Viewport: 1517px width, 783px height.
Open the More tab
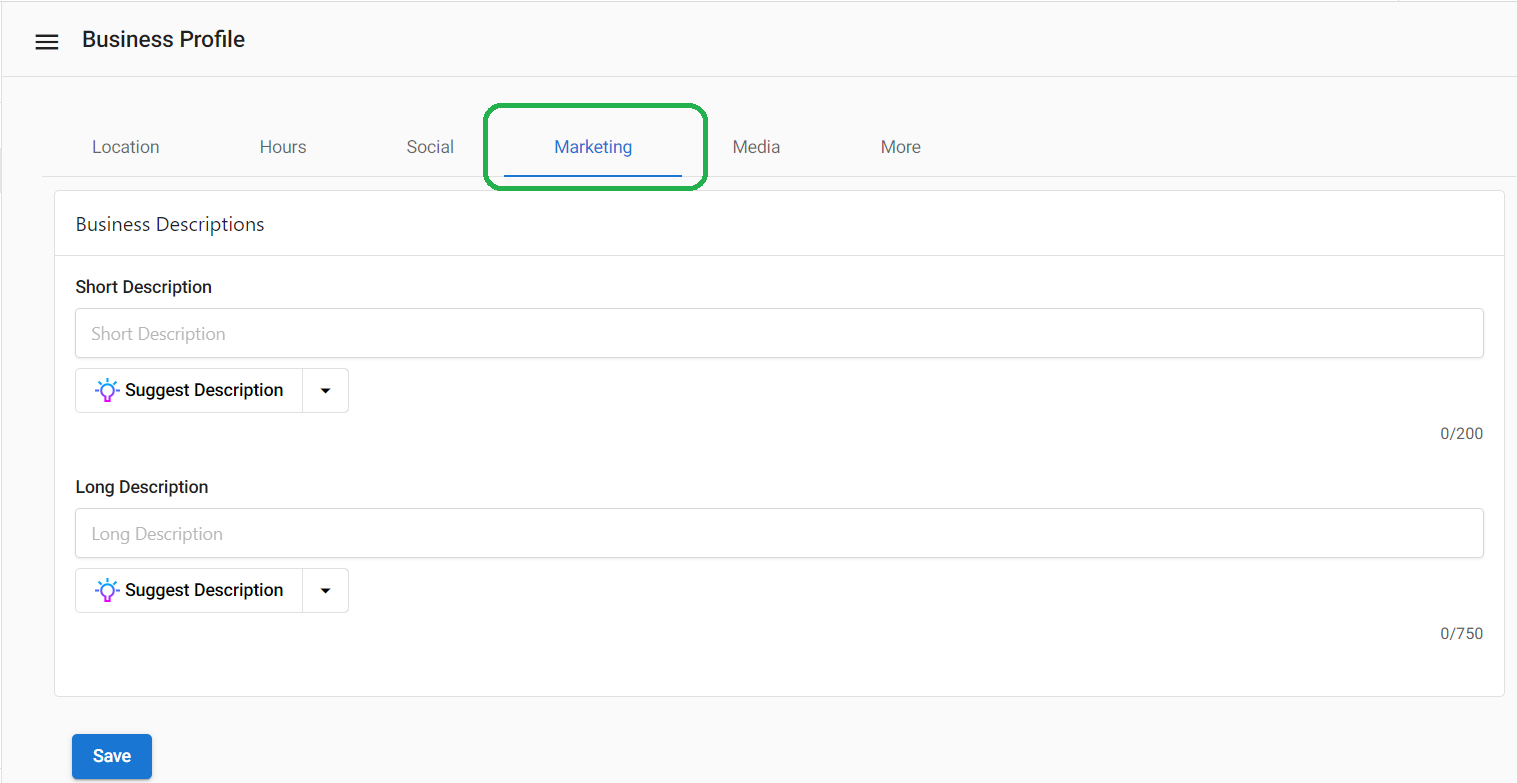click(x=900, y=146)
